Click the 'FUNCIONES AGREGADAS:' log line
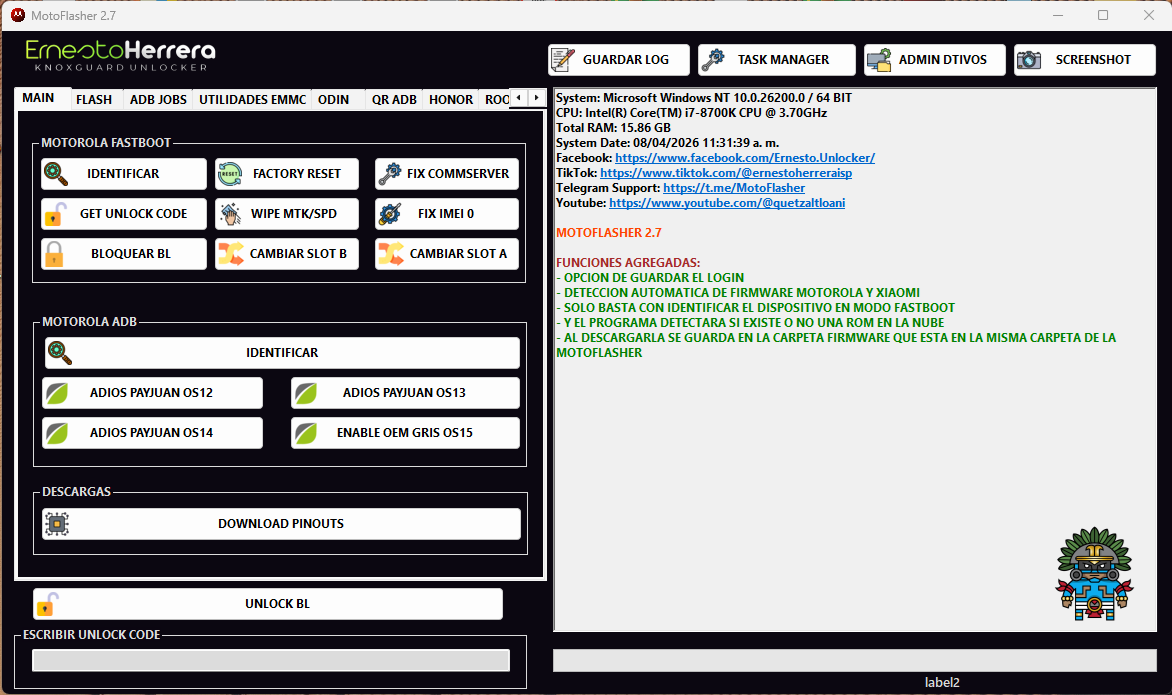The height and width of the screenshot is (695, 1172). (x=628, y=262)
